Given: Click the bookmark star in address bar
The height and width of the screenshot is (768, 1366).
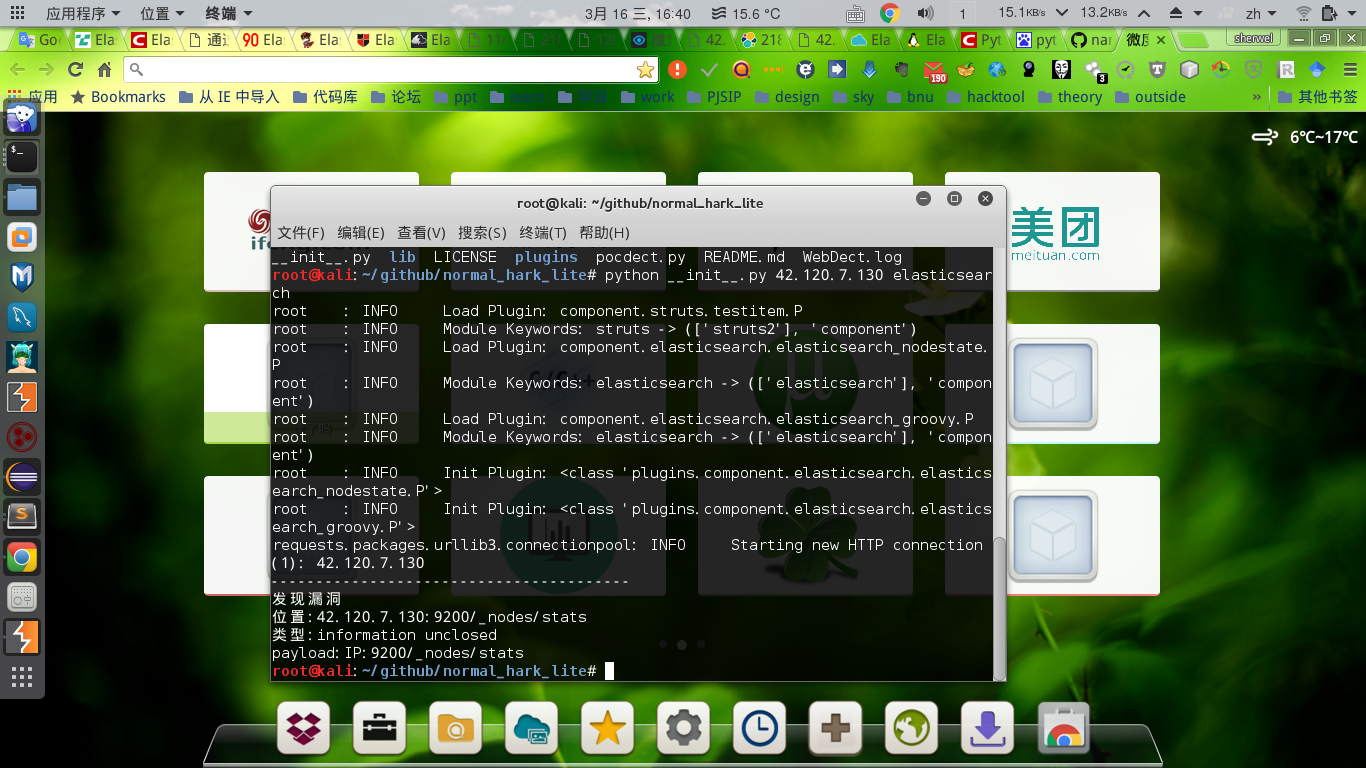Looking at the screenshot, I should (645, 69).
